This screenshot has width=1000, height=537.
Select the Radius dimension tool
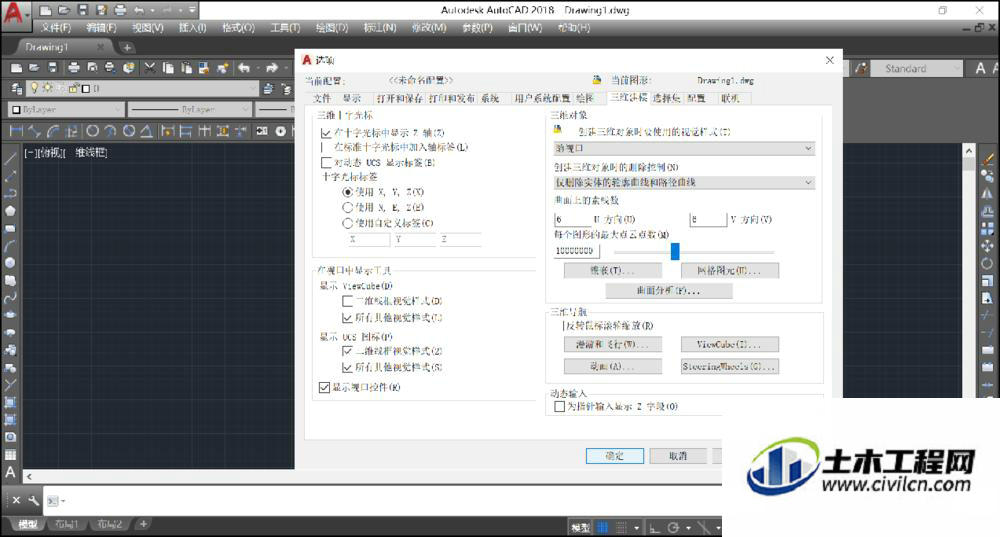(x=92, y=131)
